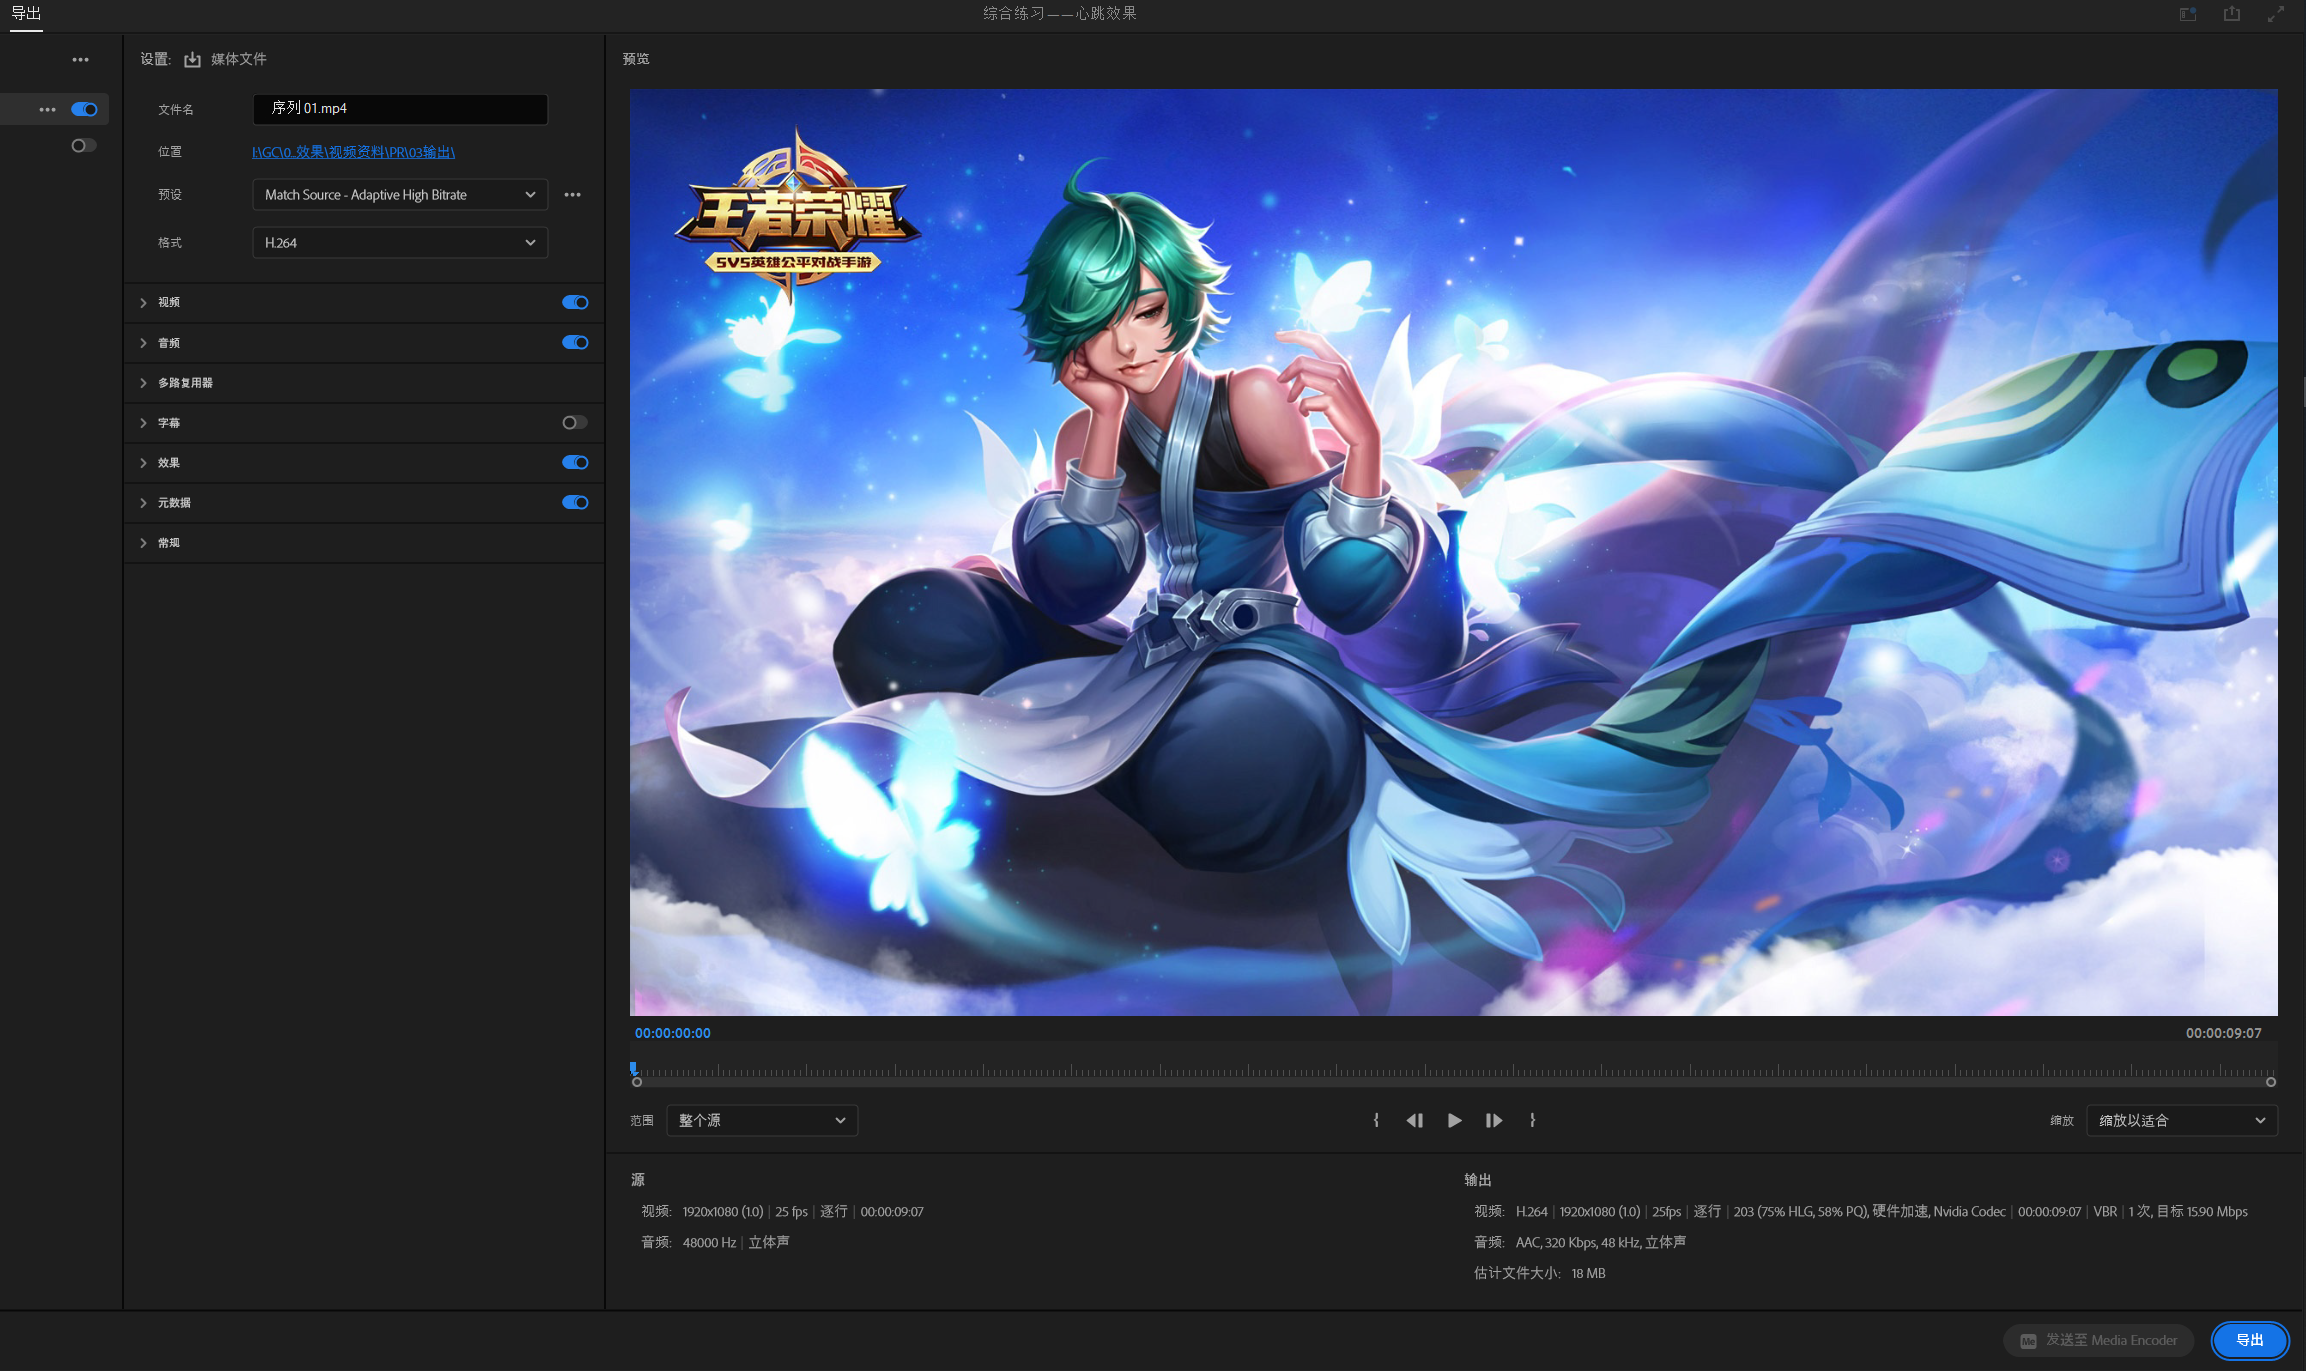
Task: Click the media file save icon
Action: tap(192, 60)
